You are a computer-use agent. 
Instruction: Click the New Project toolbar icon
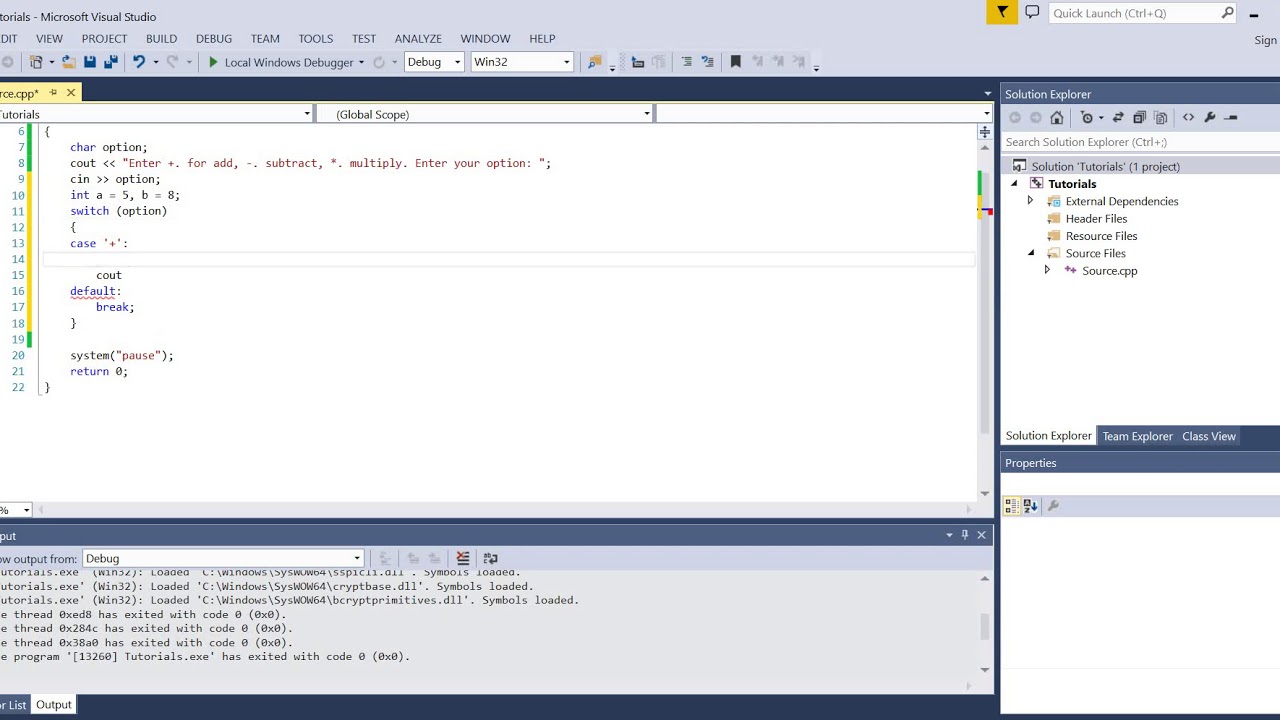pos(36,62)
